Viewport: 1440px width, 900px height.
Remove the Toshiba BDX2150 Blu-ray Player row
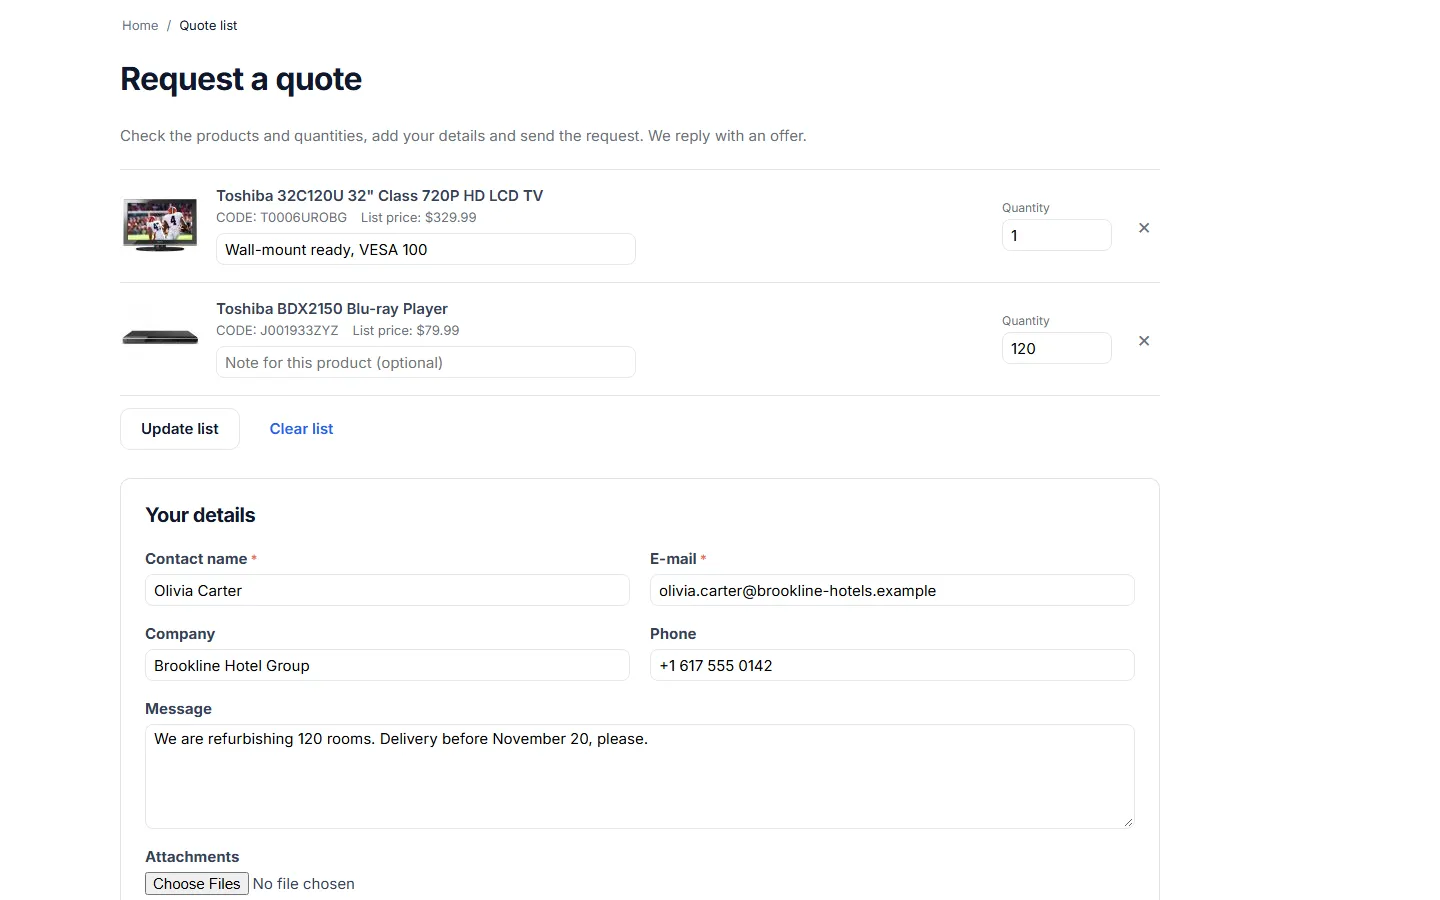pyautogui.click(x=1144, y=341)
